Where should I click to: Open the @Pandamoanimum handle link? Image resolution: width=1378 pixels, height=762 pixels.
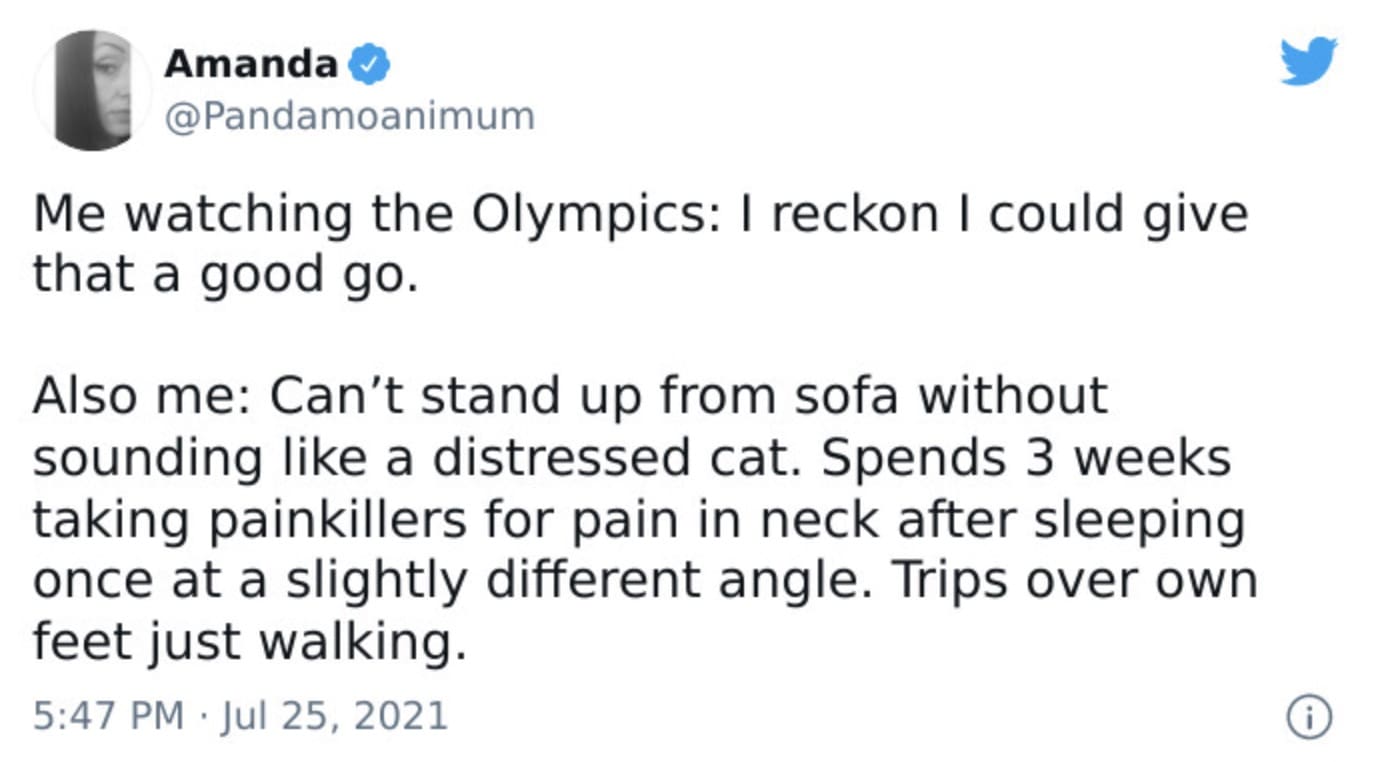coord(348,116)
